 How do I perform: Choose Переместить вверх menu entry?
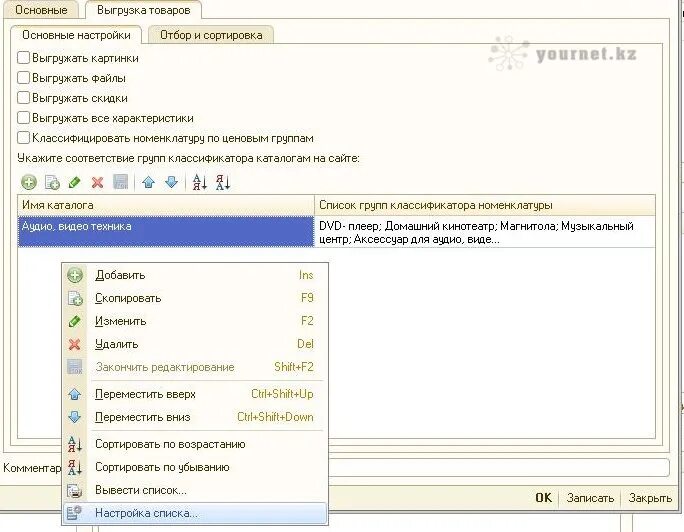click(195, 394)
